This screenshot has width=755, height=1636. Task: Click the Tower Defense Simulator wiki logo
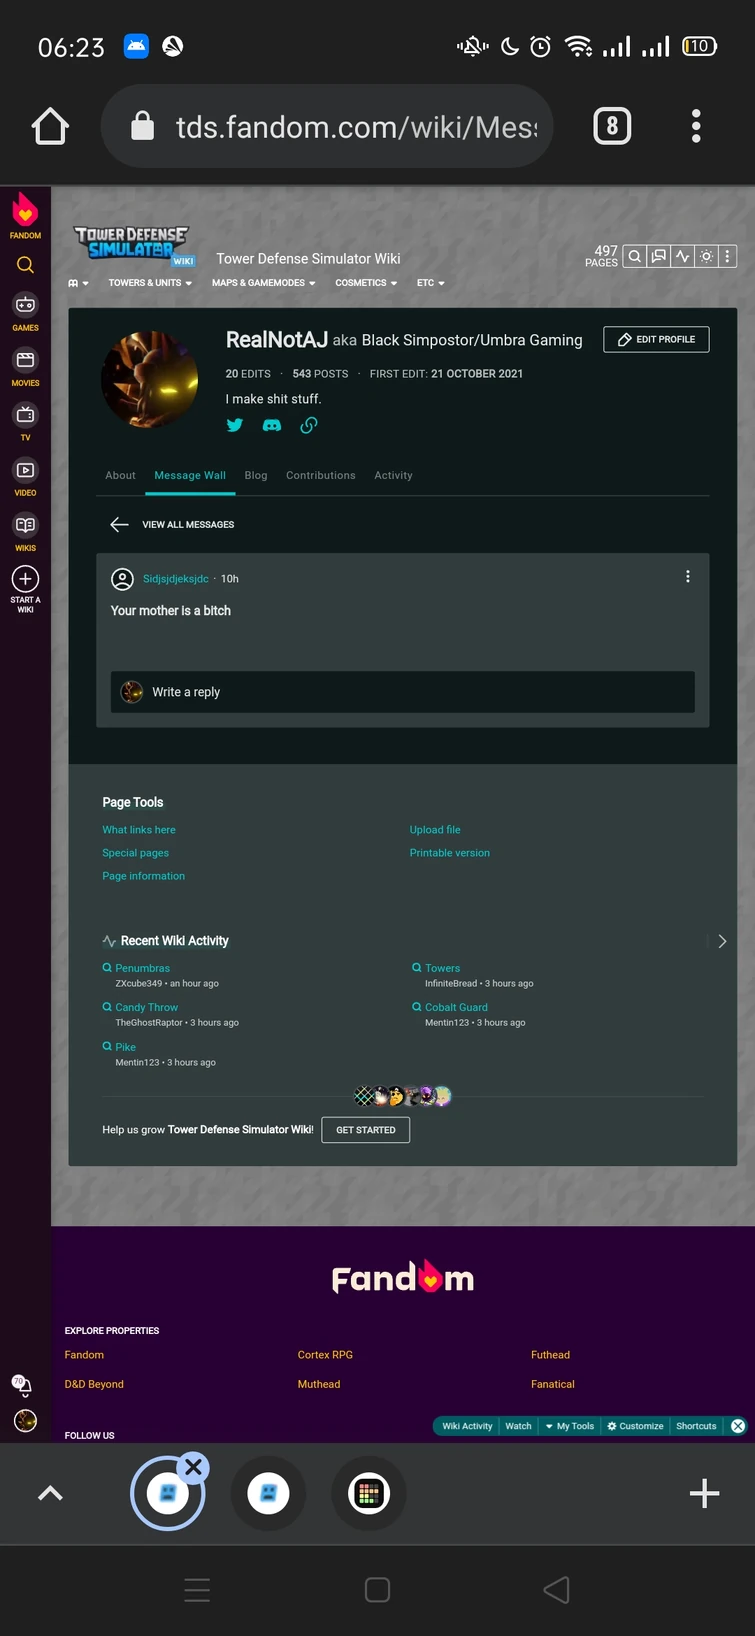pos(134,244)
